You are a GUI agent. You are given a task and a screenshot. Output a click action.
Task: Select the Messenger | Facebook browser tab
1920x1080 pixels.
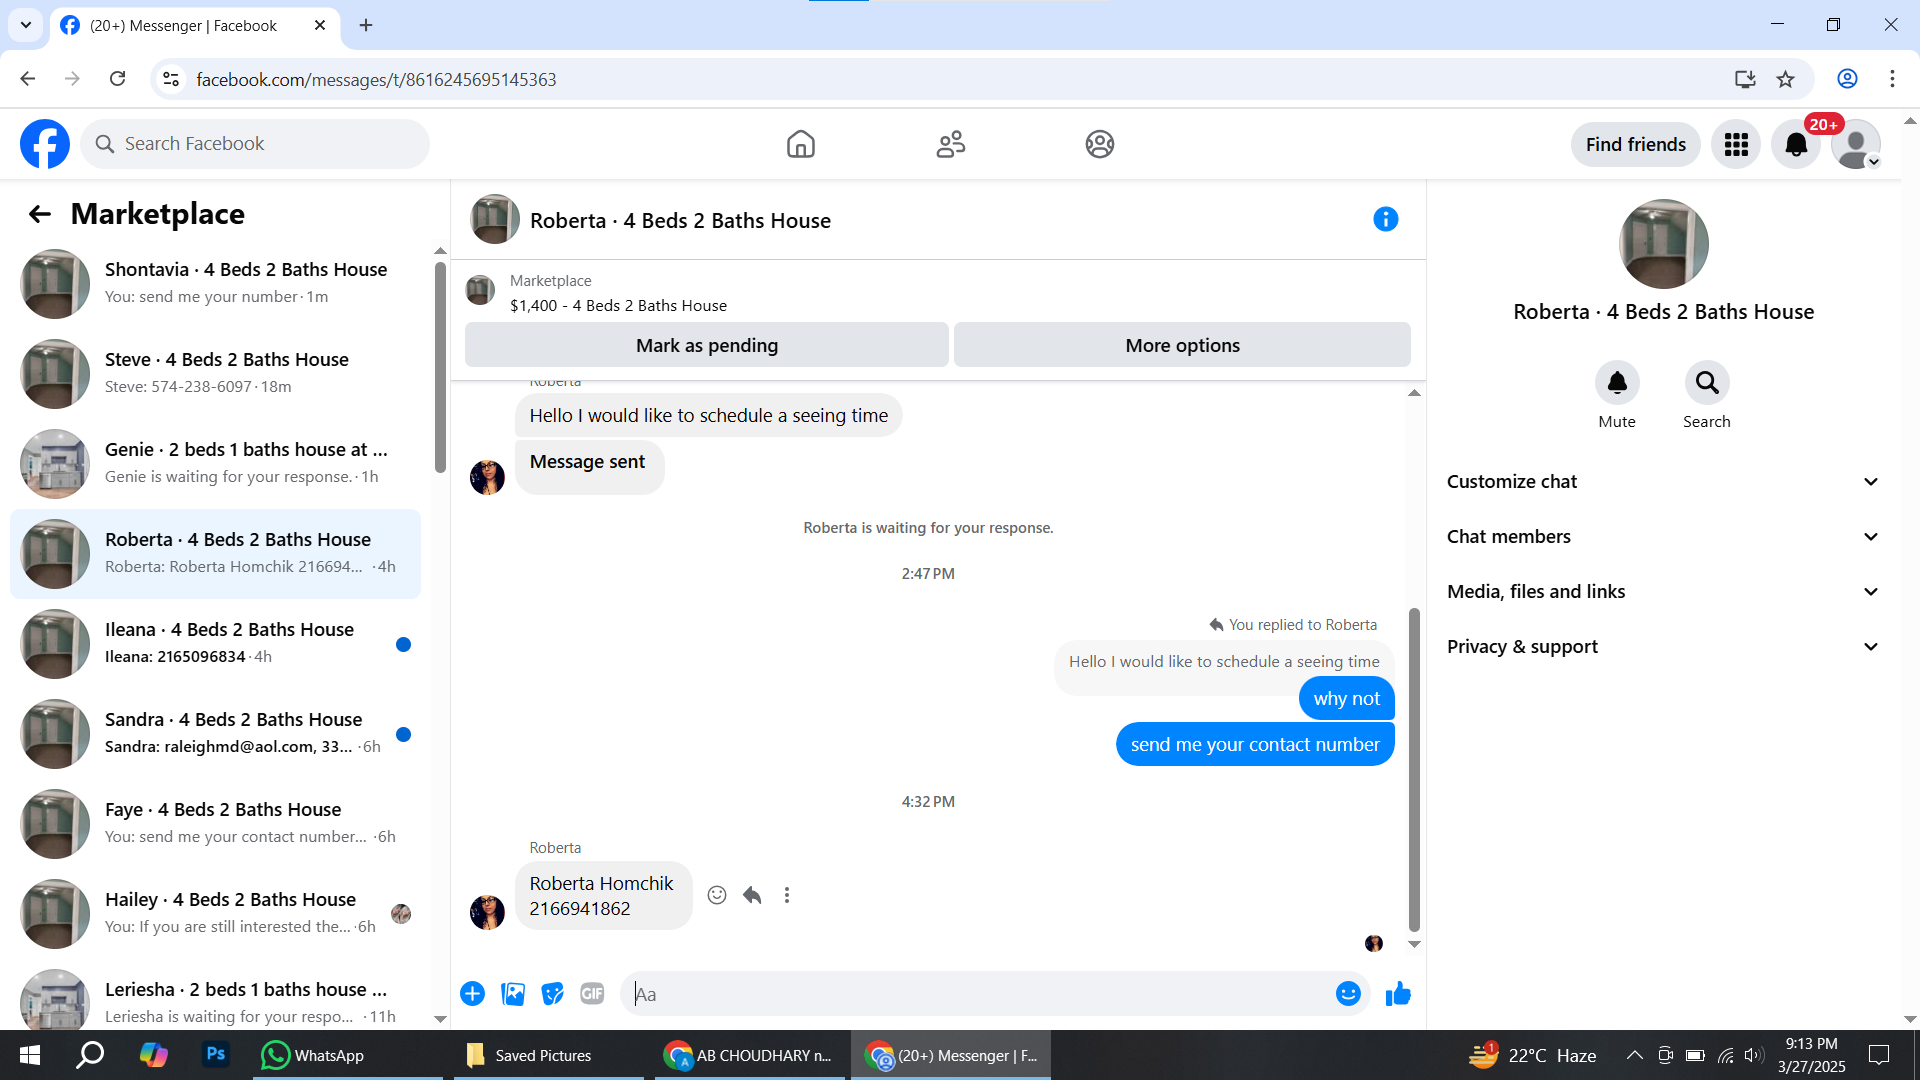pyautogui.click(x=194, y=26)
